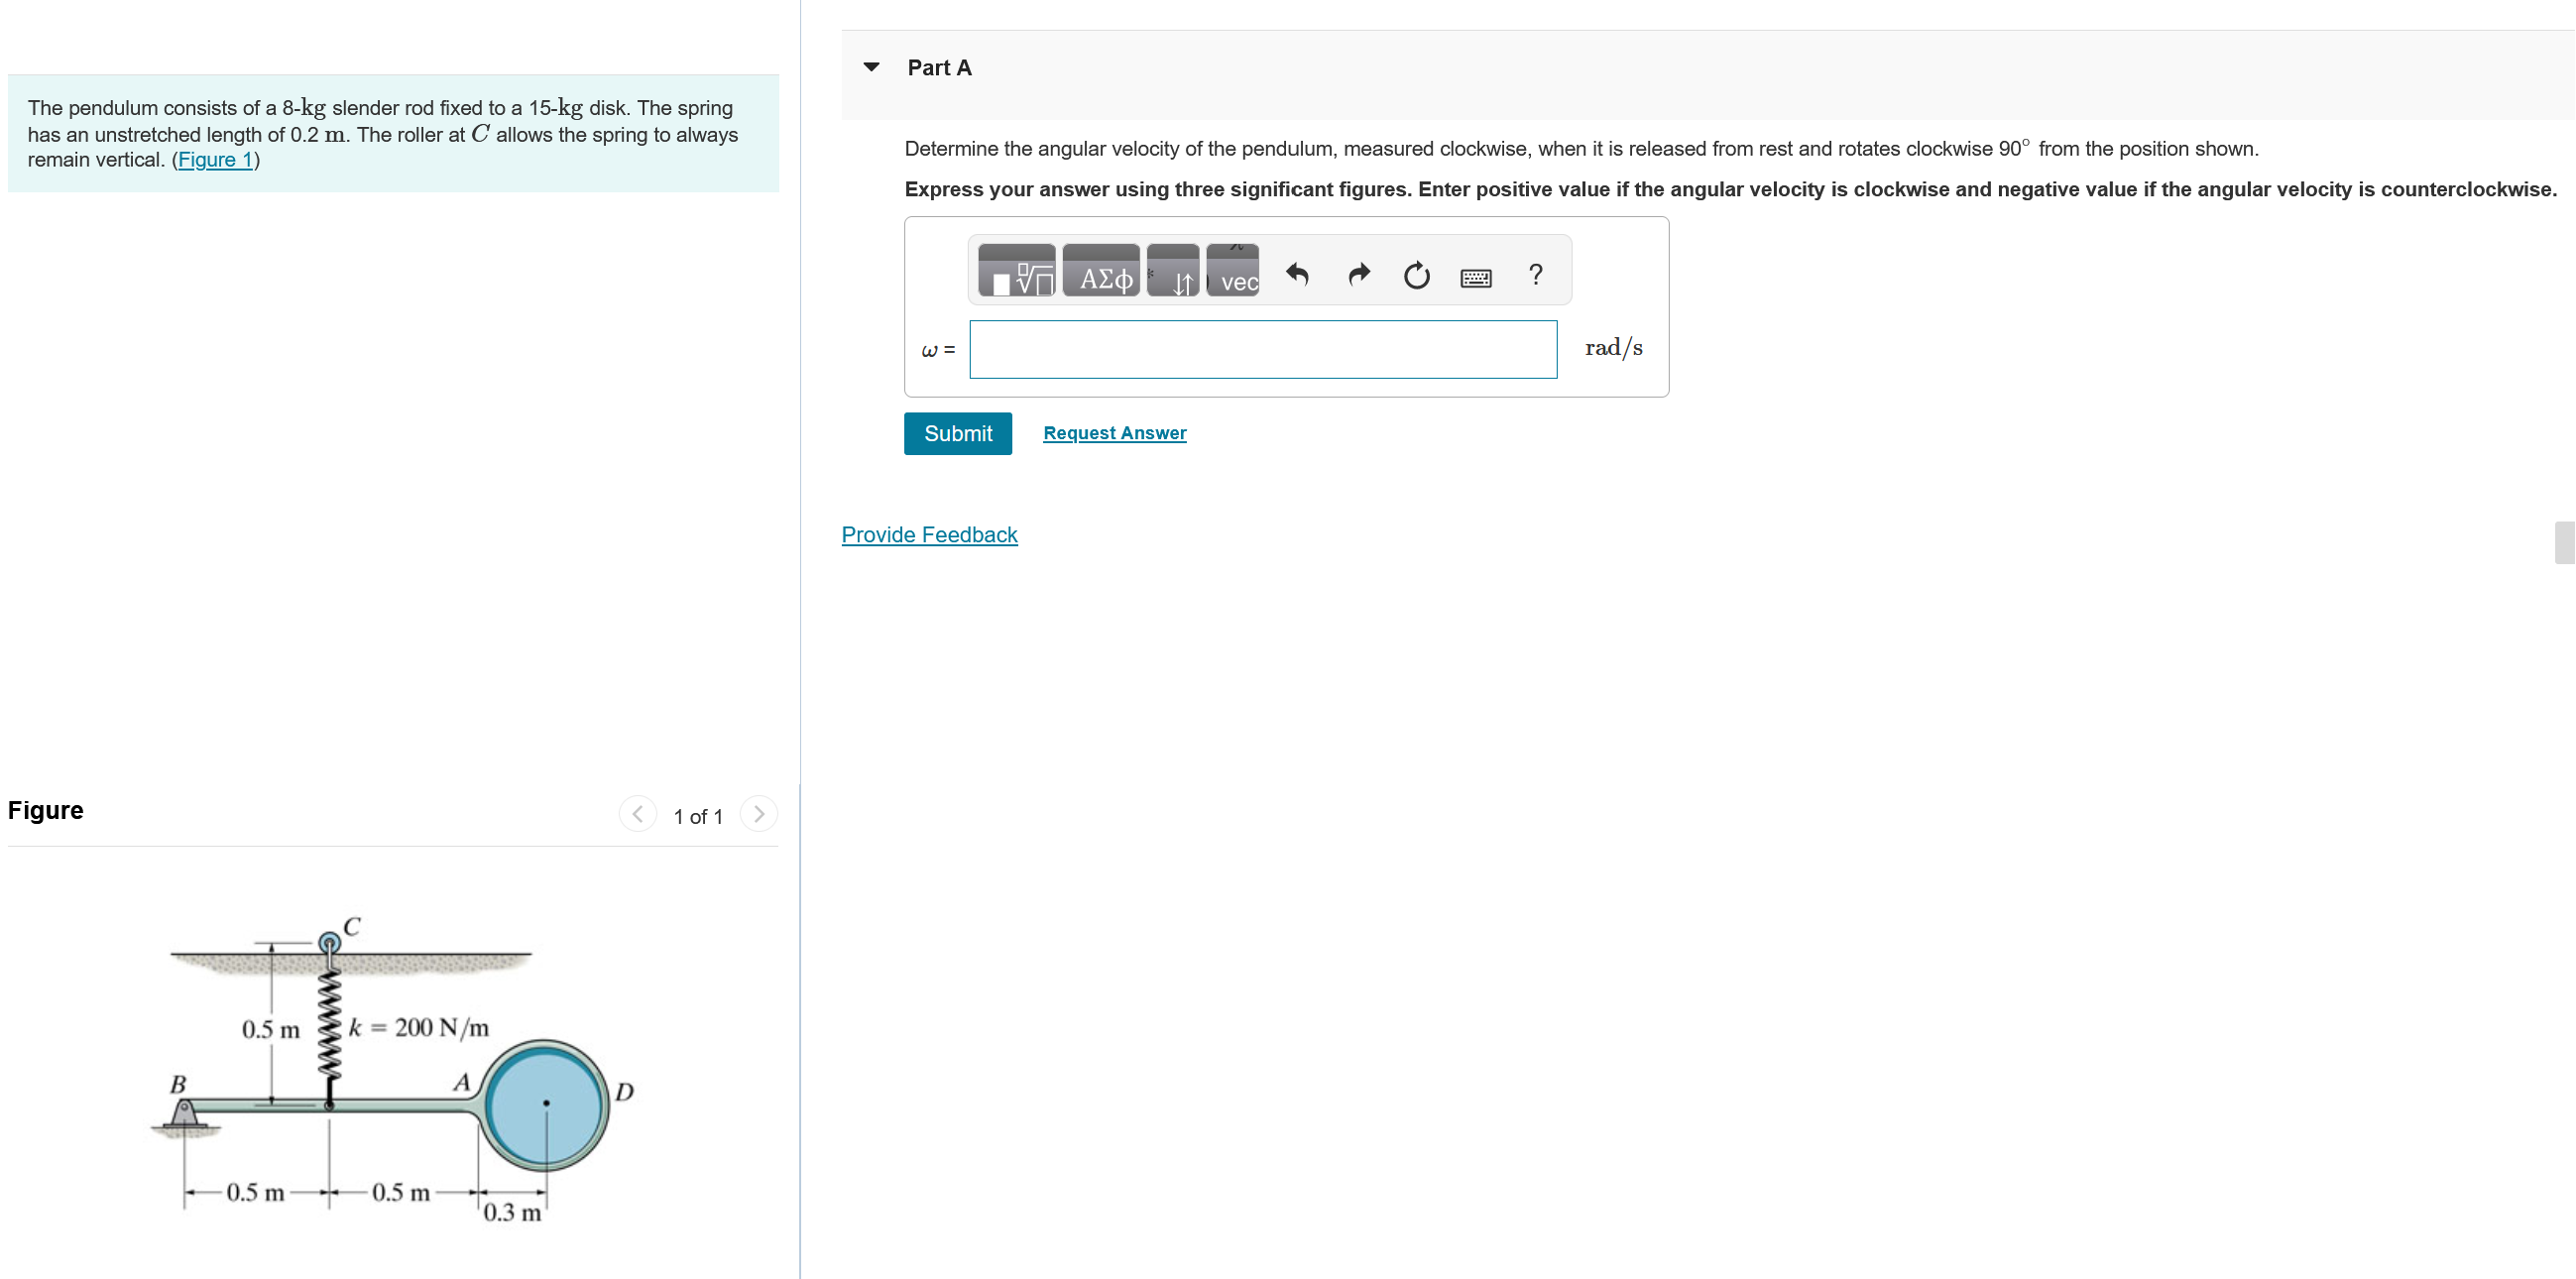2576x1279 pixels.
Task: Click the Part A header label
Action: [x=939, y=67]
